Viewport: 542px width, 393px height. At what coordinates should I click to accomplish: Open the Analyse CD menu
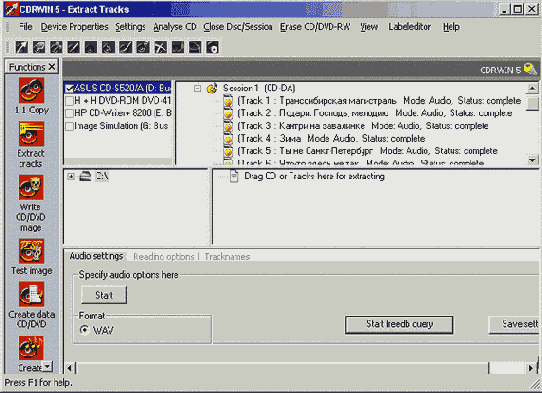click(x=175, y=27)
